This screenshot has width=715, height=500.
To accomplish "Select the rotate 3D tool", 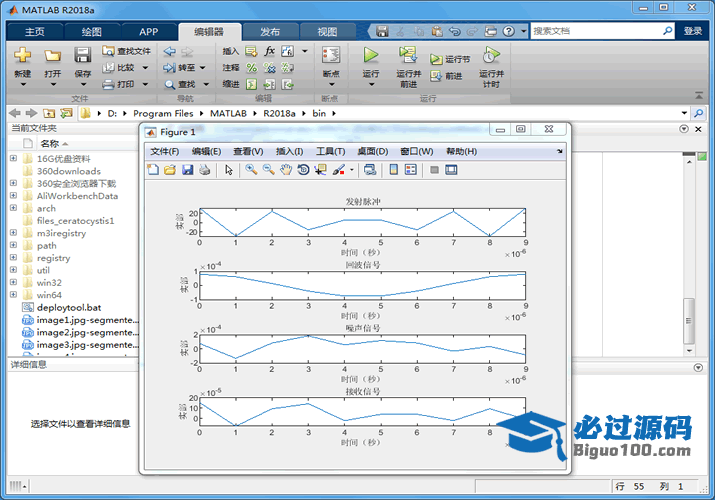I will pos(303,170).
